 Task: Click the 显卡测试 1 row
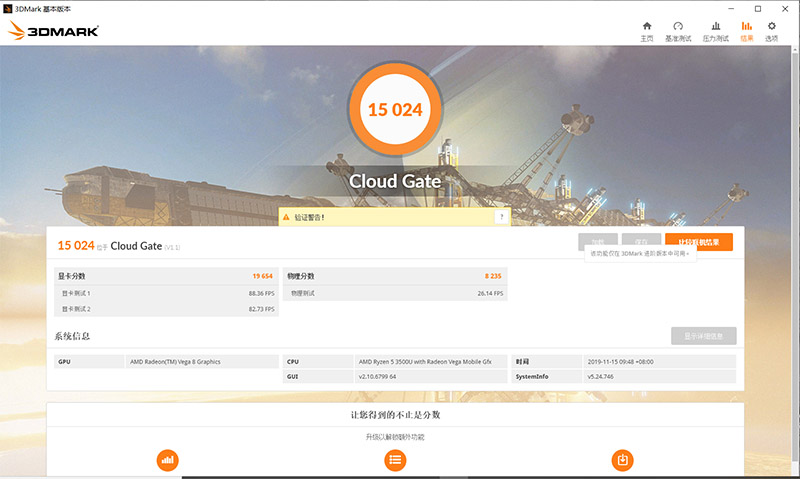point(166,293)
